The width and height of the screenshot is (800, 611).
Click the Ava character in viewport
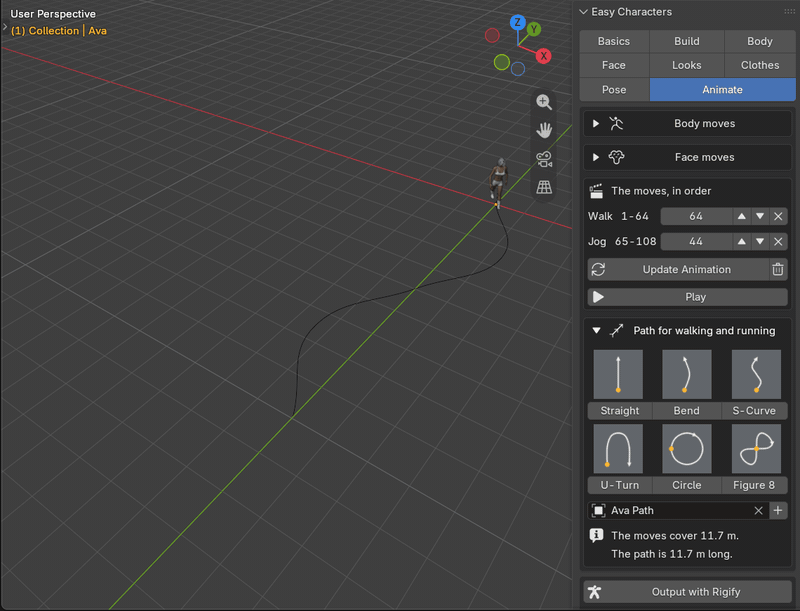(498, 181)
